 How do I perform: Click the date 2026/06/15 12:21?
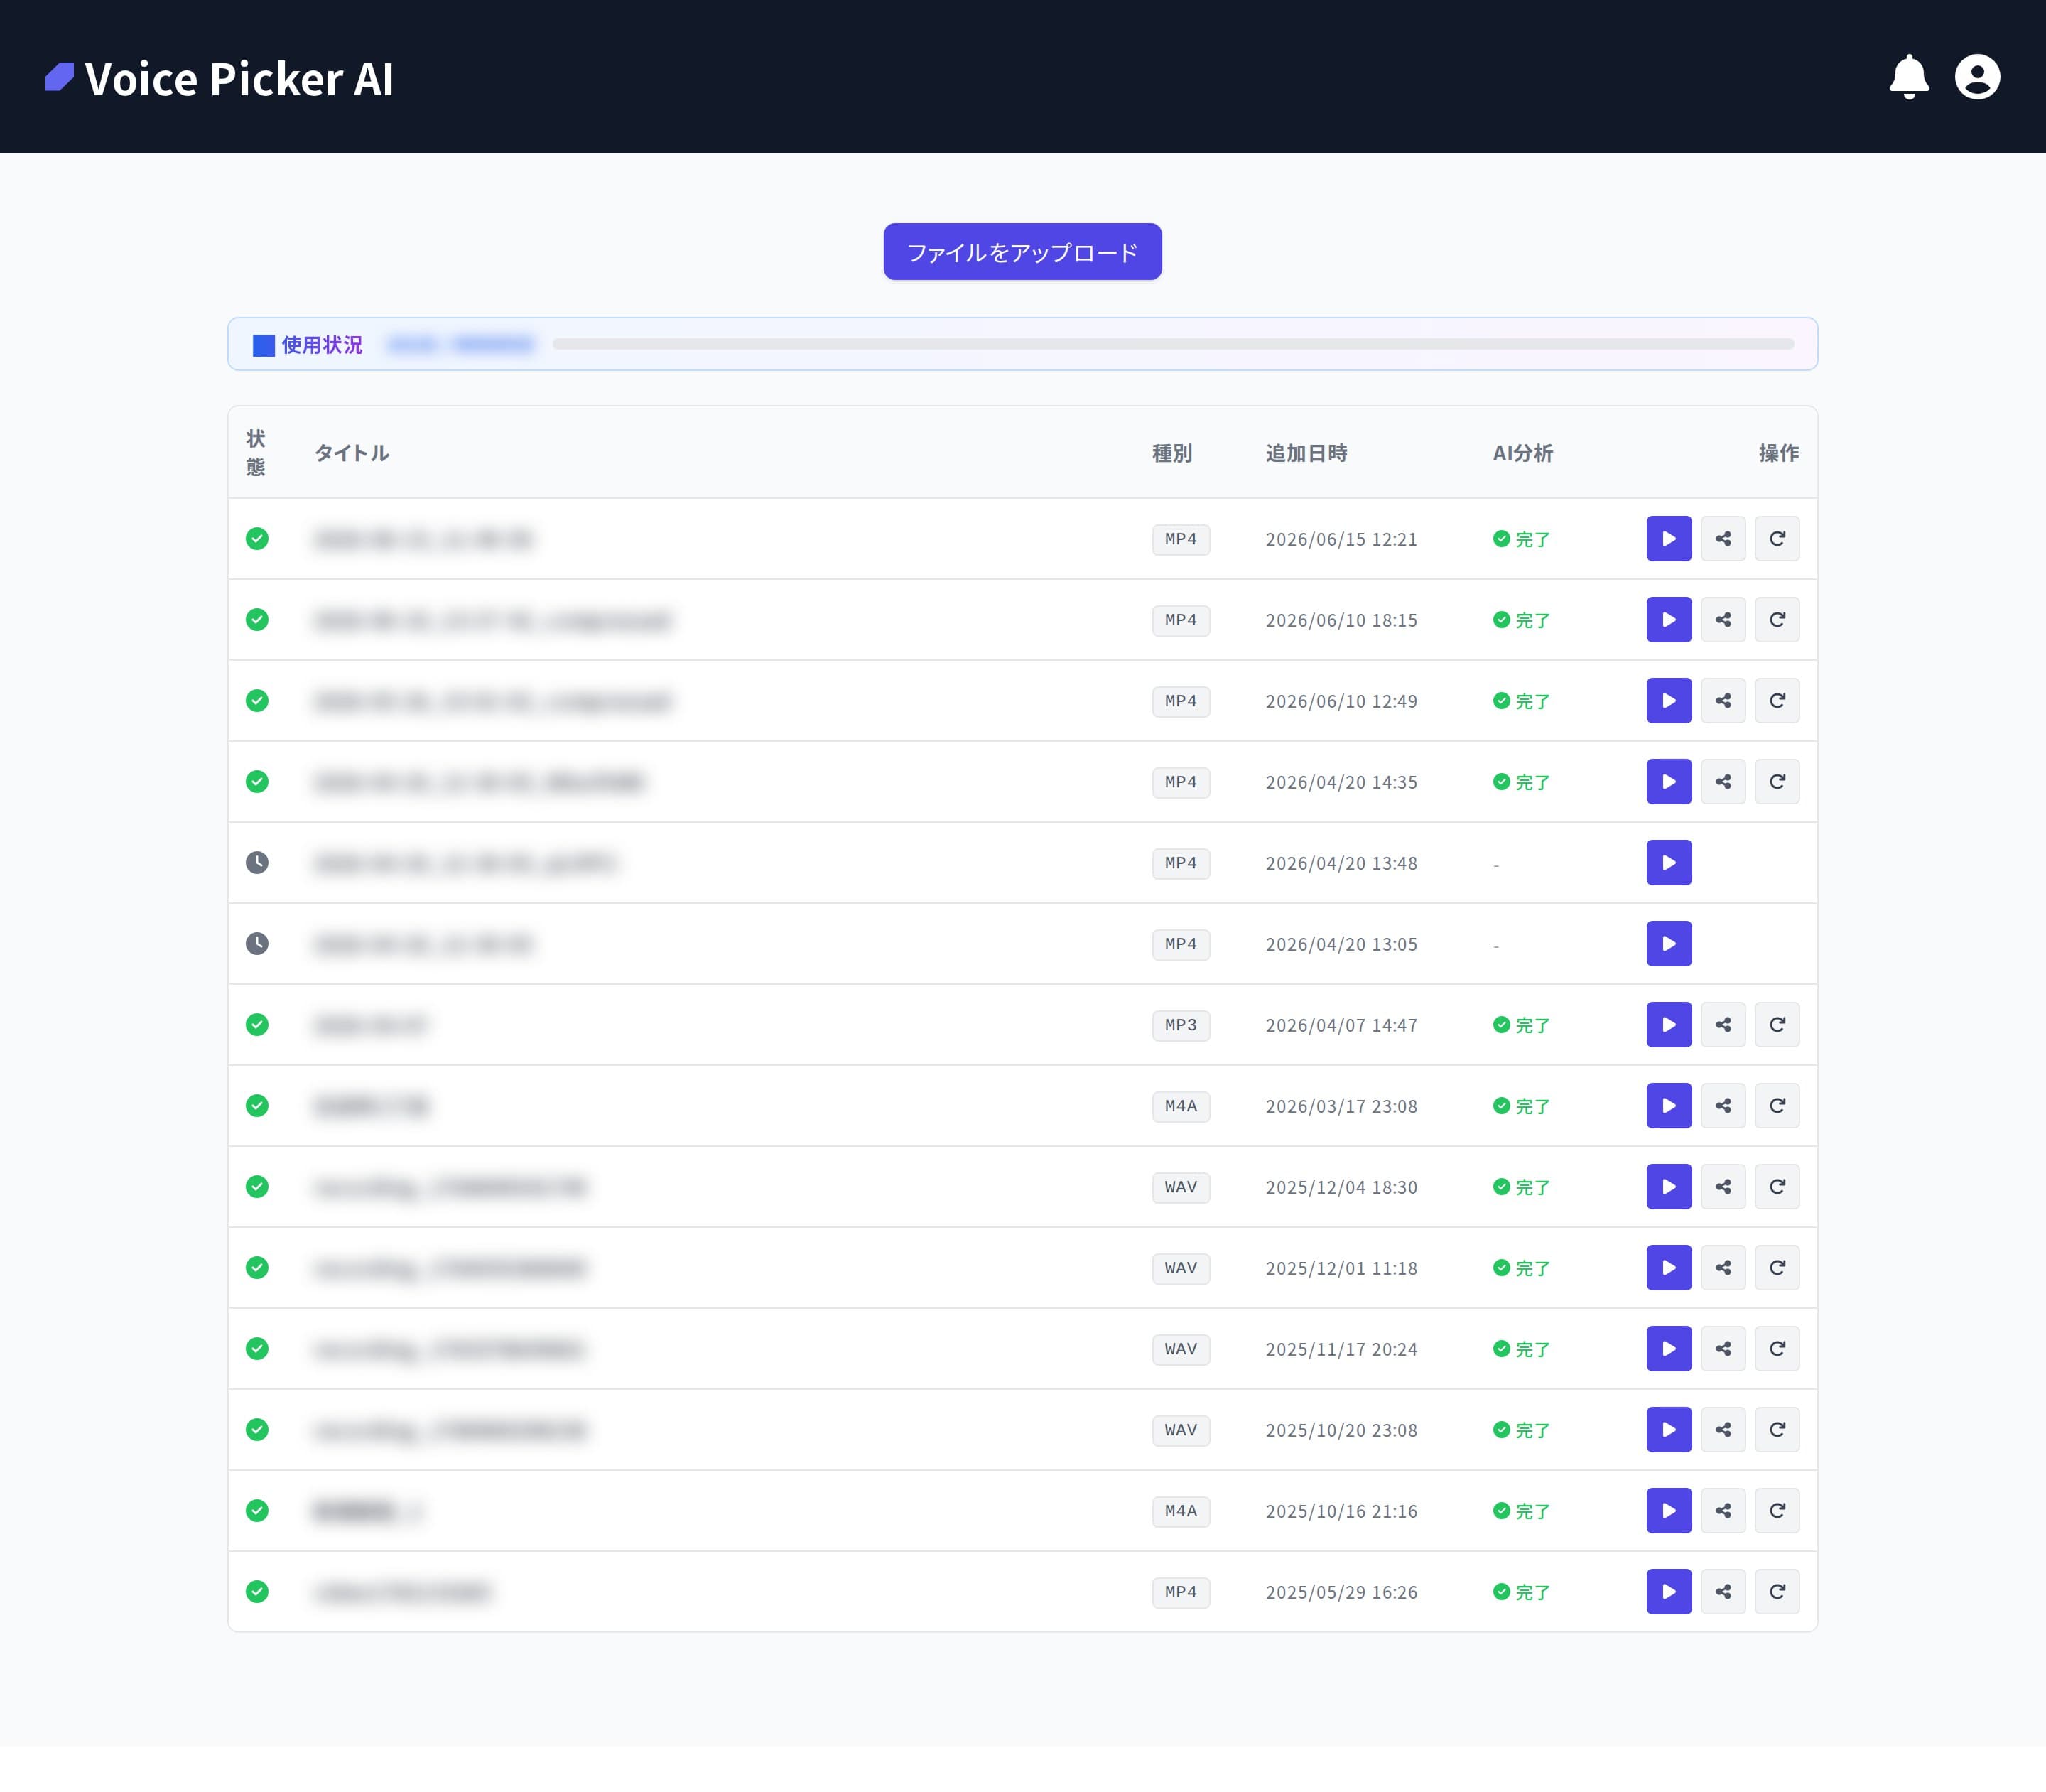pyautogui.click(x=1341, y=539)
